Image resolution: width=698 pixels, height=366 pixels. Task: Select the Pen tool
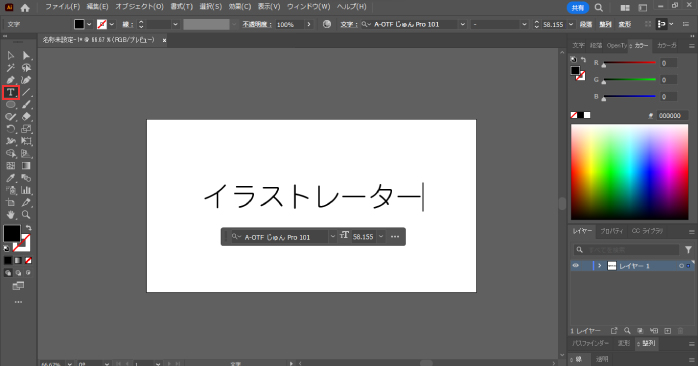[x=11, y=80]
